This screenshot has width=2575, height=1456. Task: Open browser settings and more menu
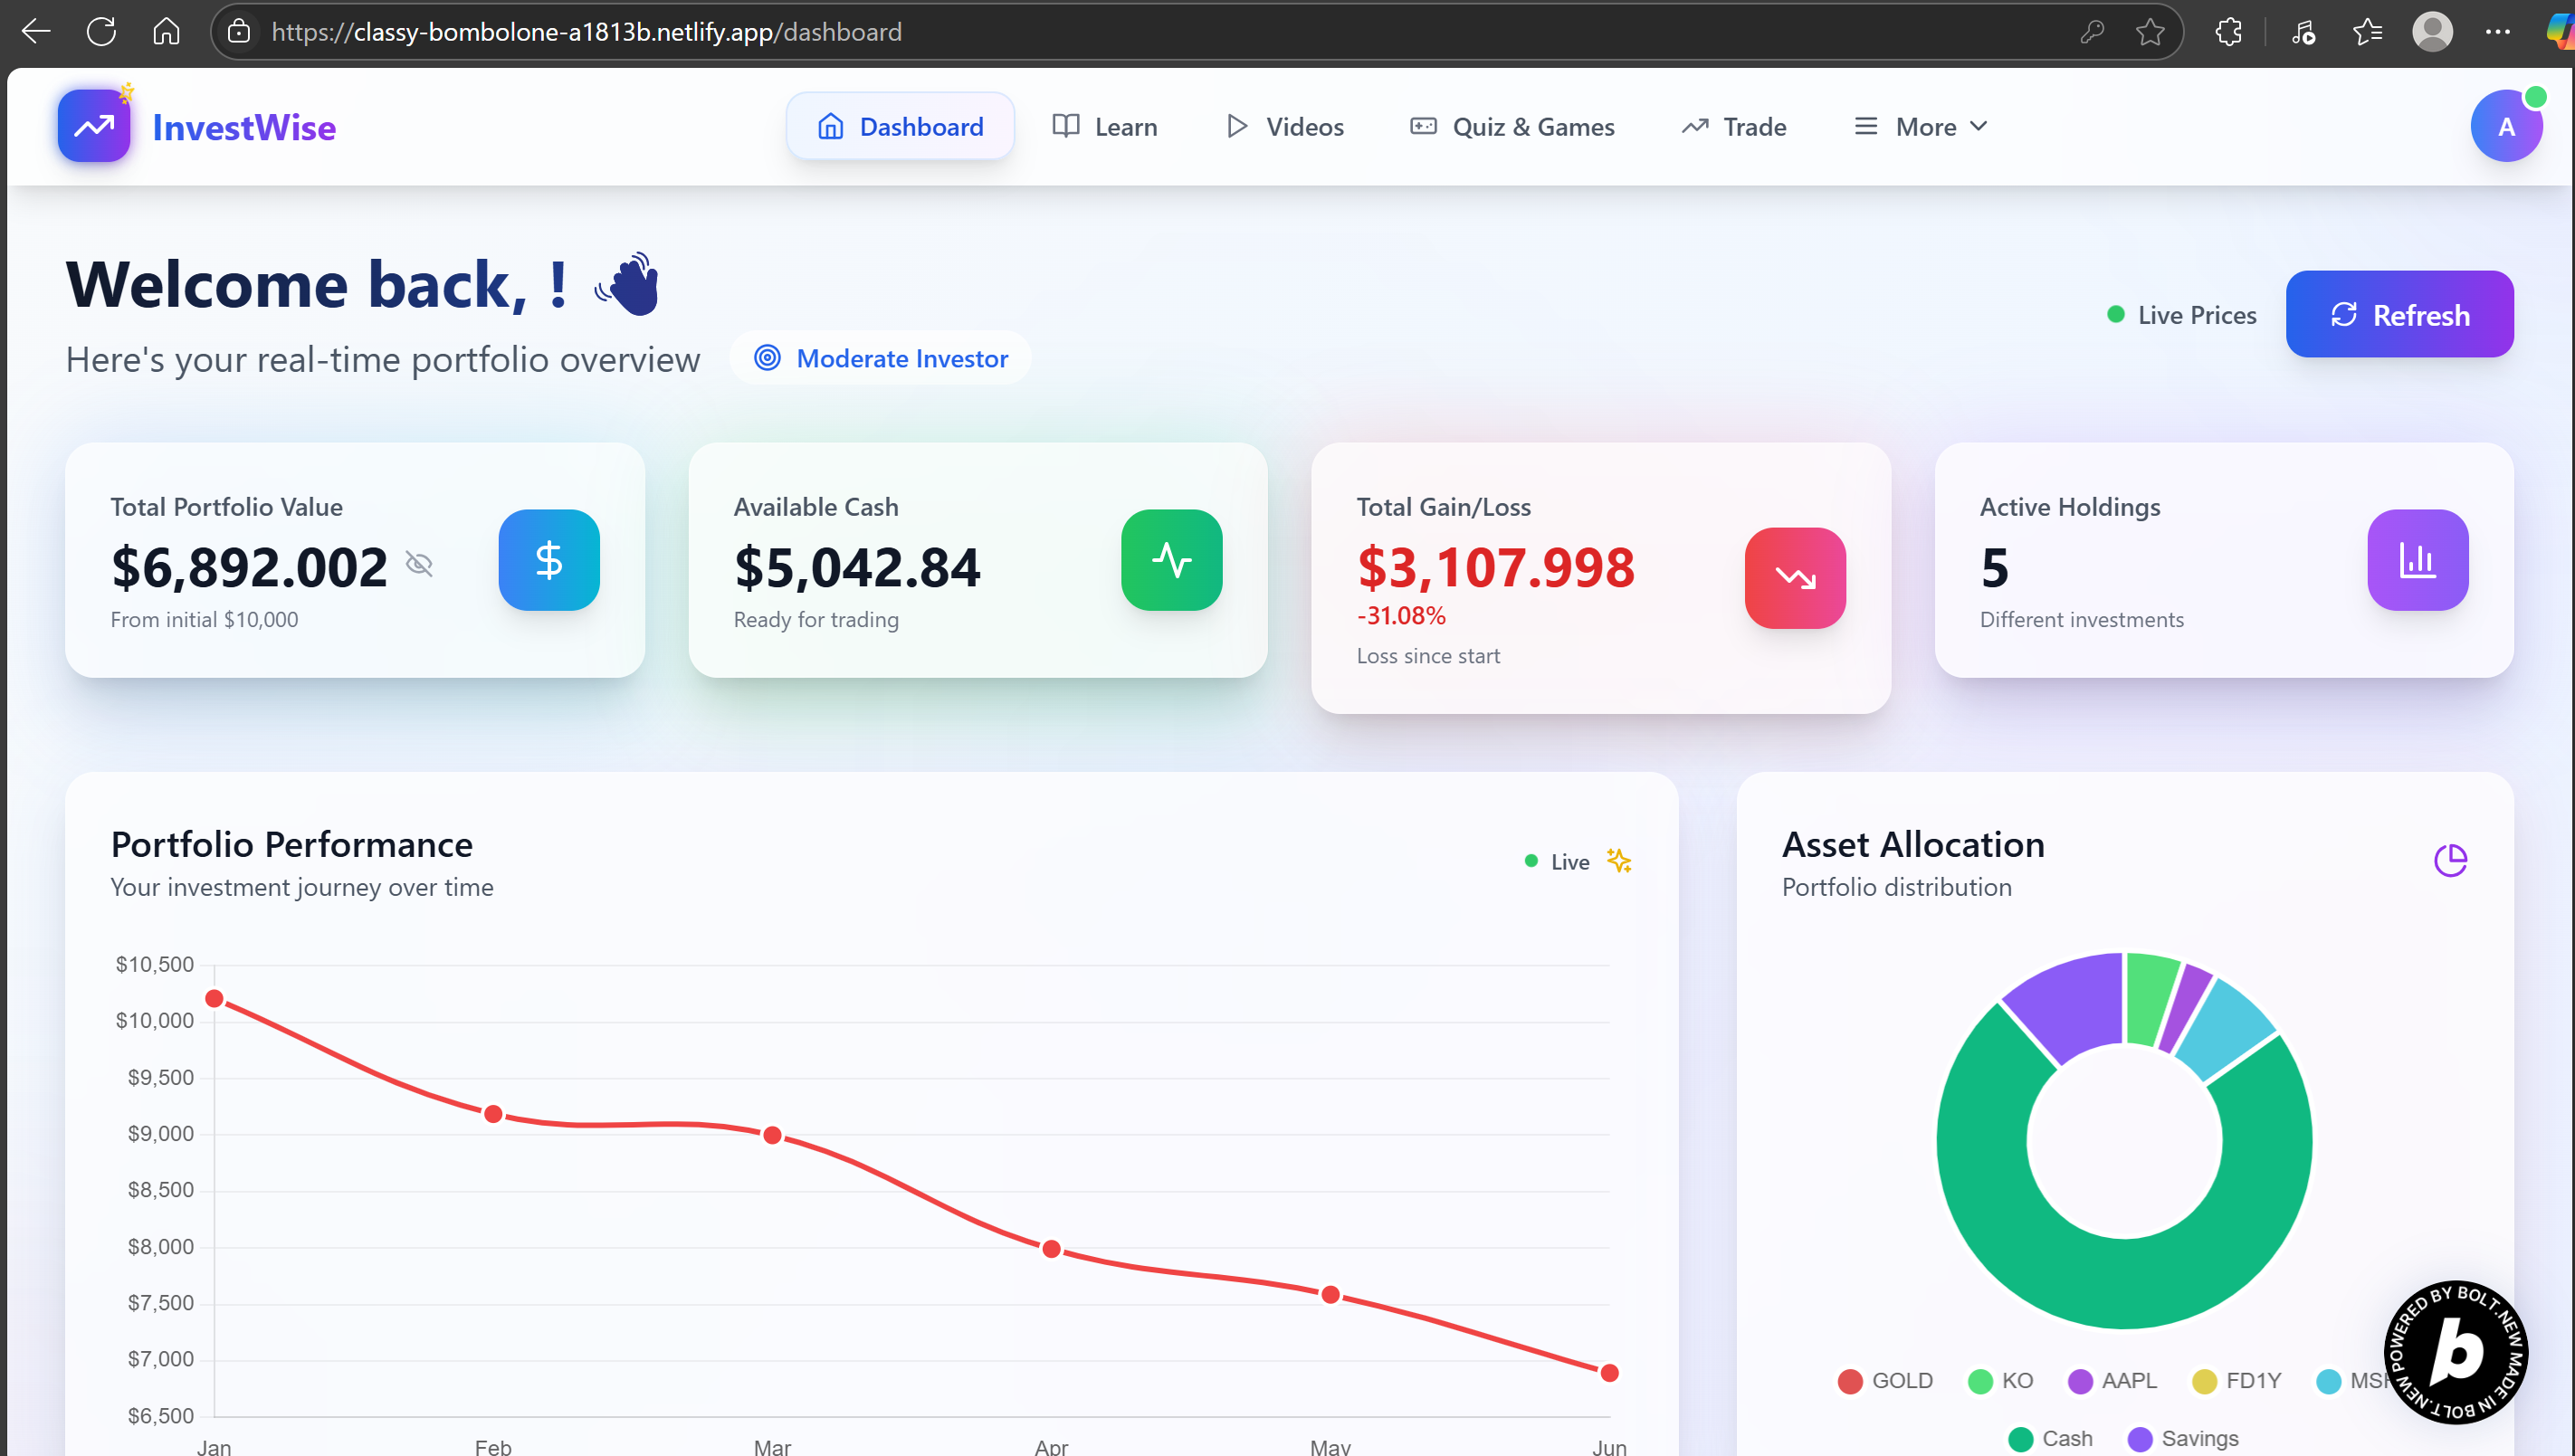point(2496,32)
